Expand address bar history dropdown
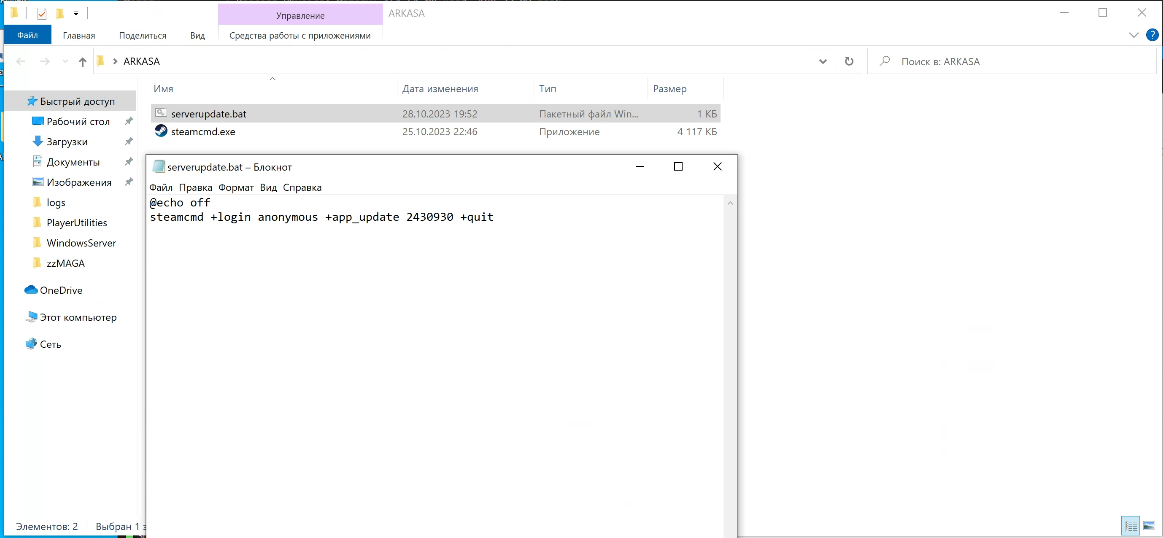 click(823, 62)
